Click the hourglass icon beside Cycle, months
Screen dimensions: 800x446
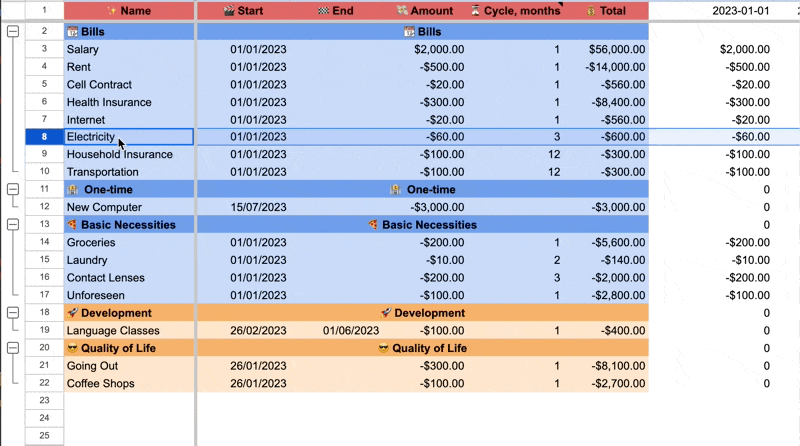point(474,11)
